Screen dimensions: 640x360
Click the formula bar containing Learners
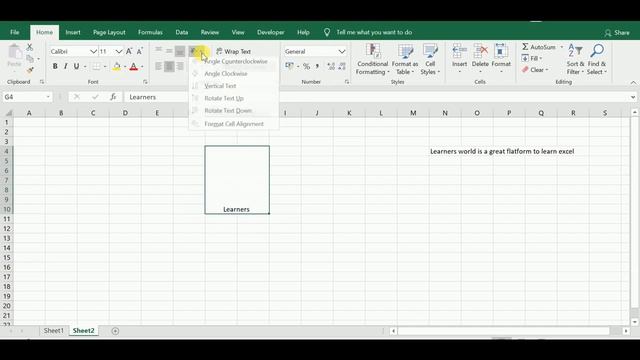tap(376, 97)
